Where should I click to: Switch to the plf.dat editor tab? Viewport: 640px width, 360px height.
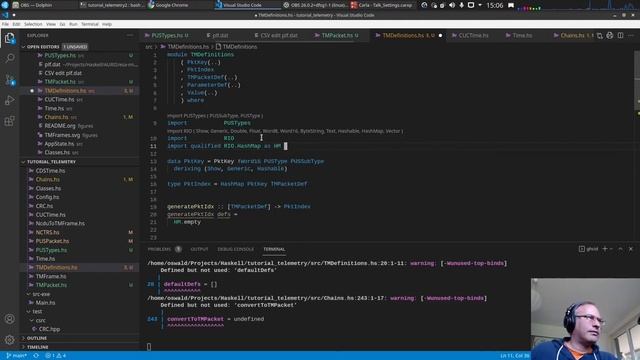point(220,36)
